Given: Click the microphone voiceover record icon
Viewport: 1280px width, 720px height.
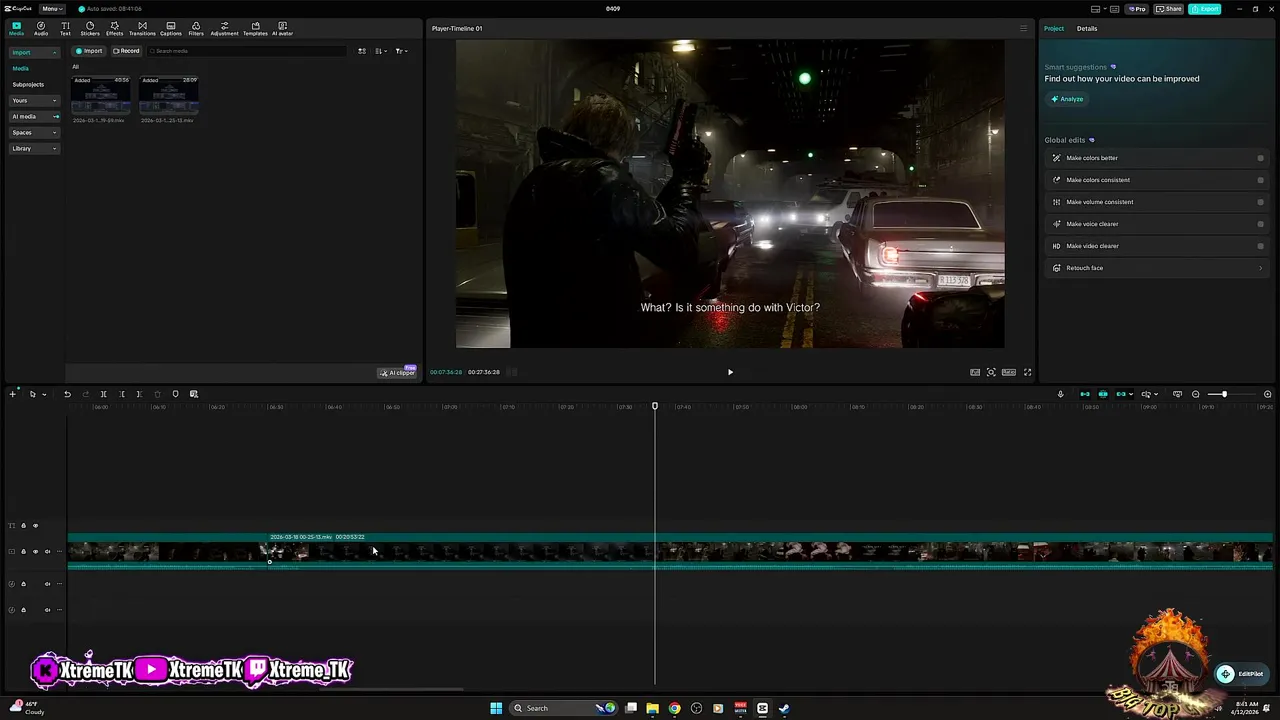Looking at the screenshot, I should 1060,394.
